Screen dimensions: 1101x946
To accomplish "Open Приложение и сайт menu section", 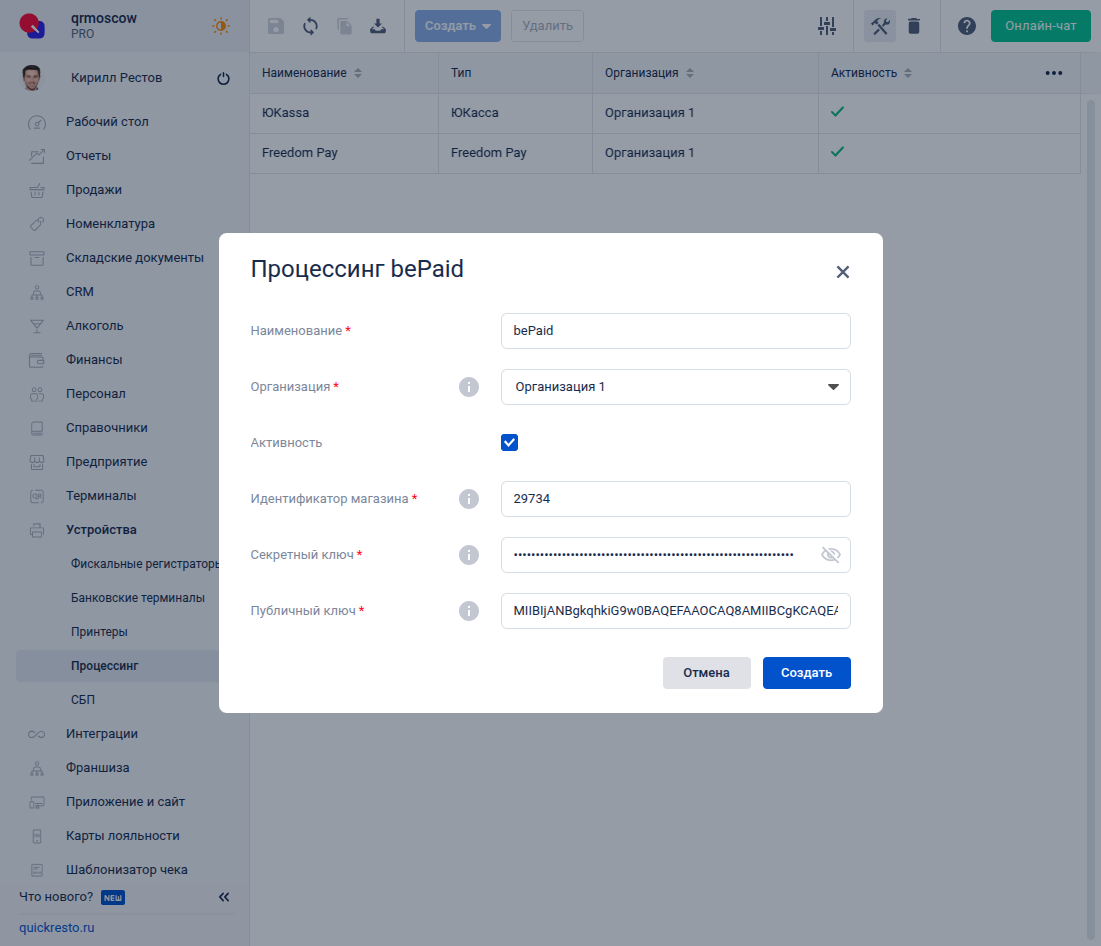I will [x=126, y=802].
